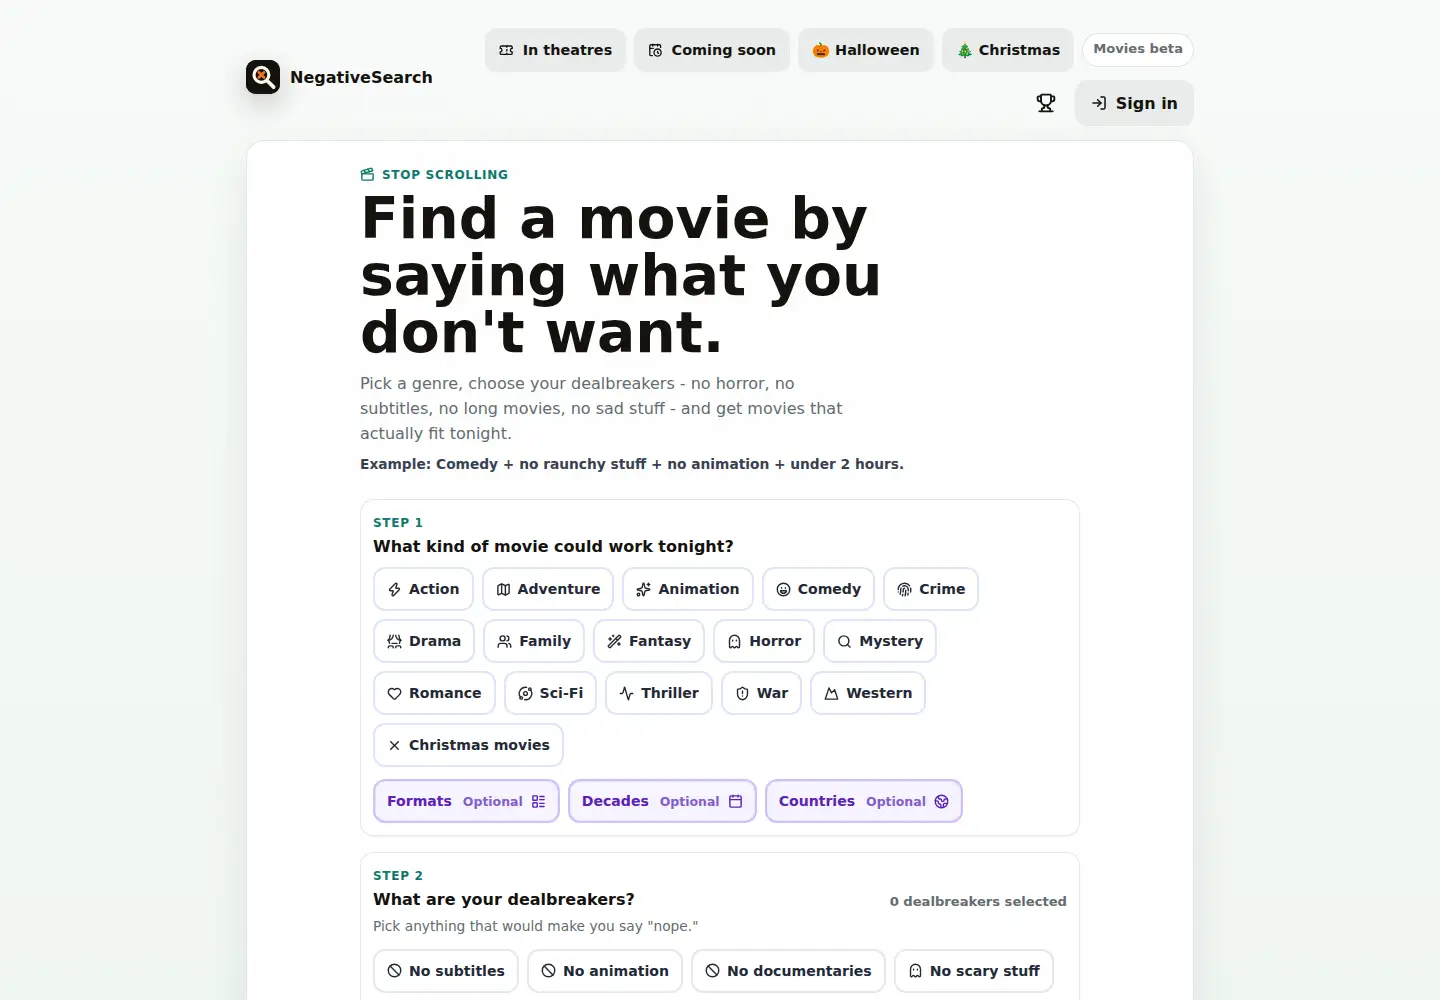Image resolution: width=1440 pixels, height=1000 pixels.
Task: Click the 'STOP SCROLLING' label text
Action: pos(445,174)
